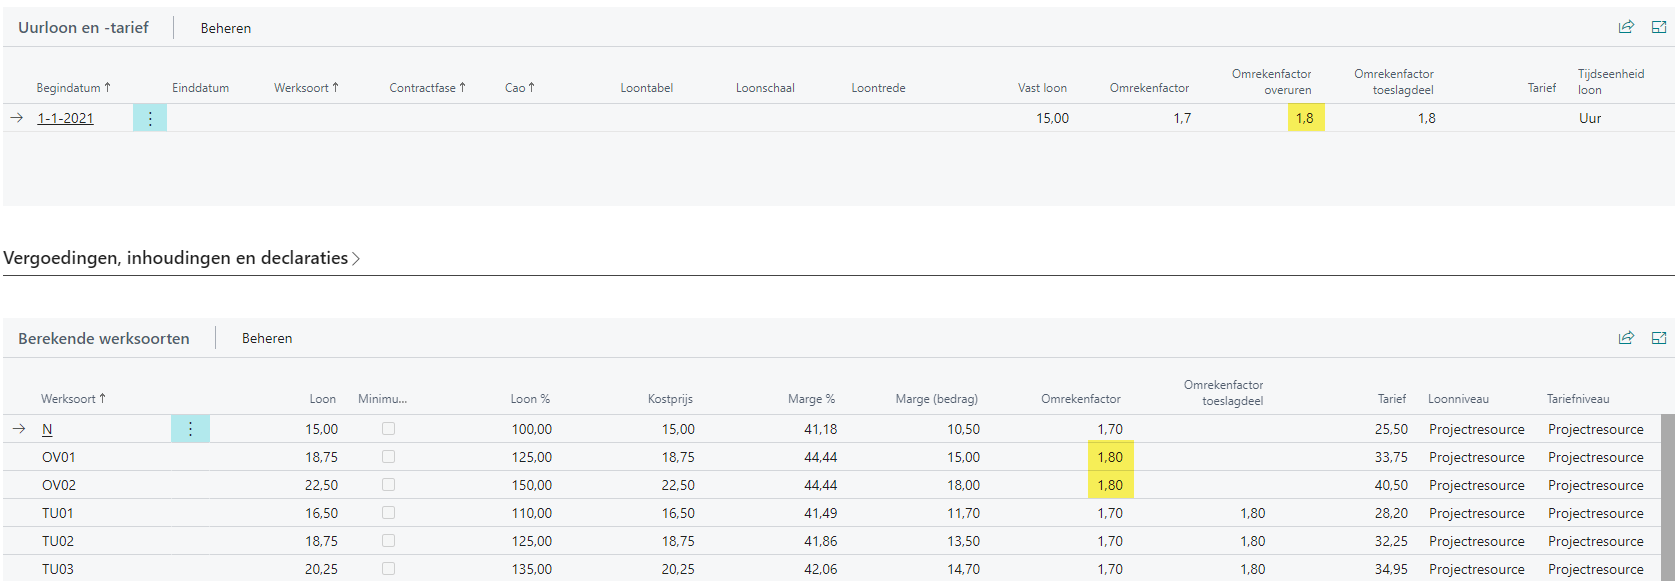Open the werksoort N link
This screenshot has width=1679, height=581.
47,429
